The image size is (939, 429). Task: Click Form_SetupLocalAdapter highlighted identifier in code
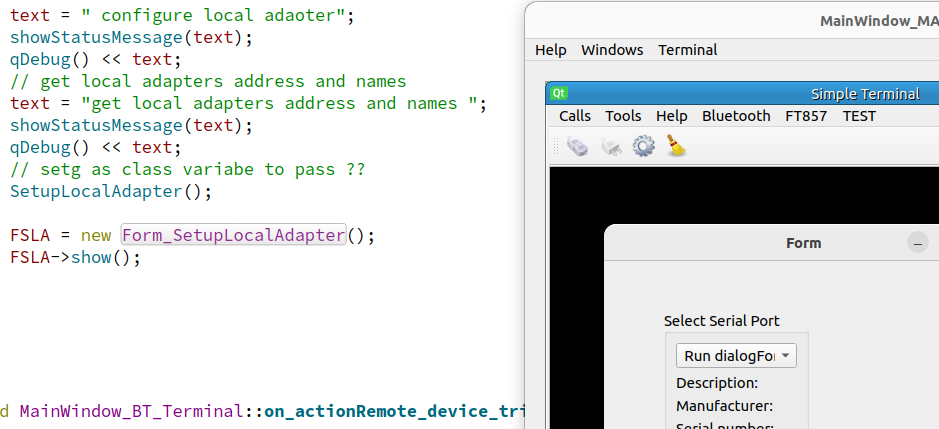click(x=234, y=235)
